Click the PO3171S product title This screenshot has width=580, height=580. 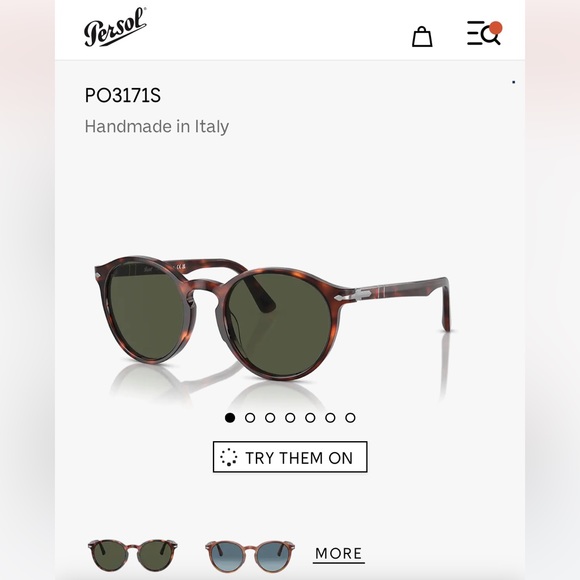click(x=123, y=95)
